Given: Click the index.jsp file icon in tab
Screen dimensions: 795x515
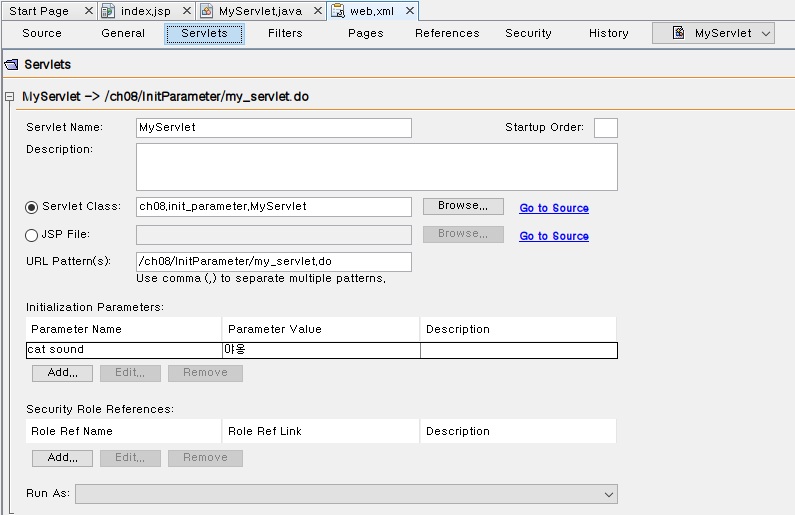Looking at the screenshot, I should pyautogui.click(x=108, y=11).
